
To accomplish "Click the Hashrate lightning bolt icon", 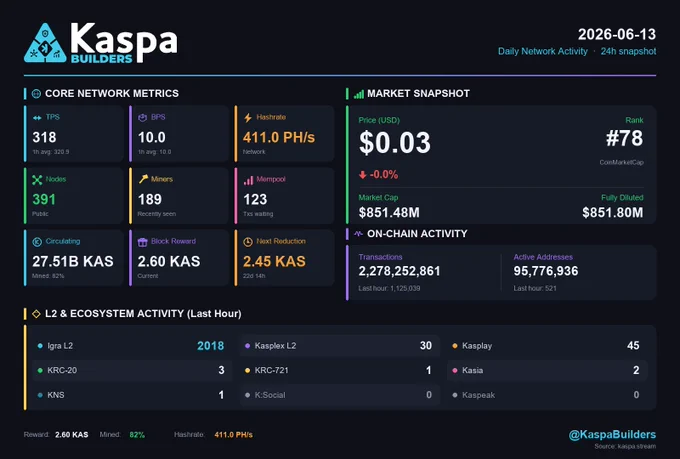I will tap(248, 118).
